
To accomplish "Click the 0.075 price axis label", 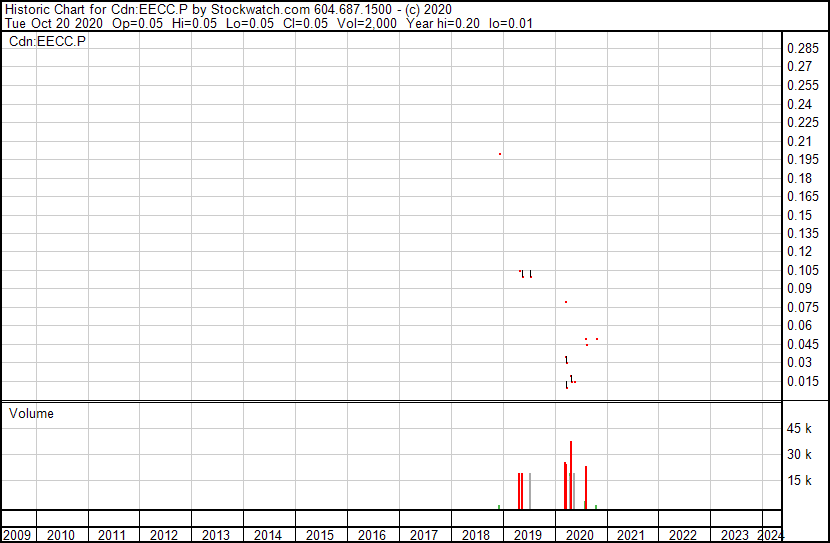I will (x=802, y=307).
